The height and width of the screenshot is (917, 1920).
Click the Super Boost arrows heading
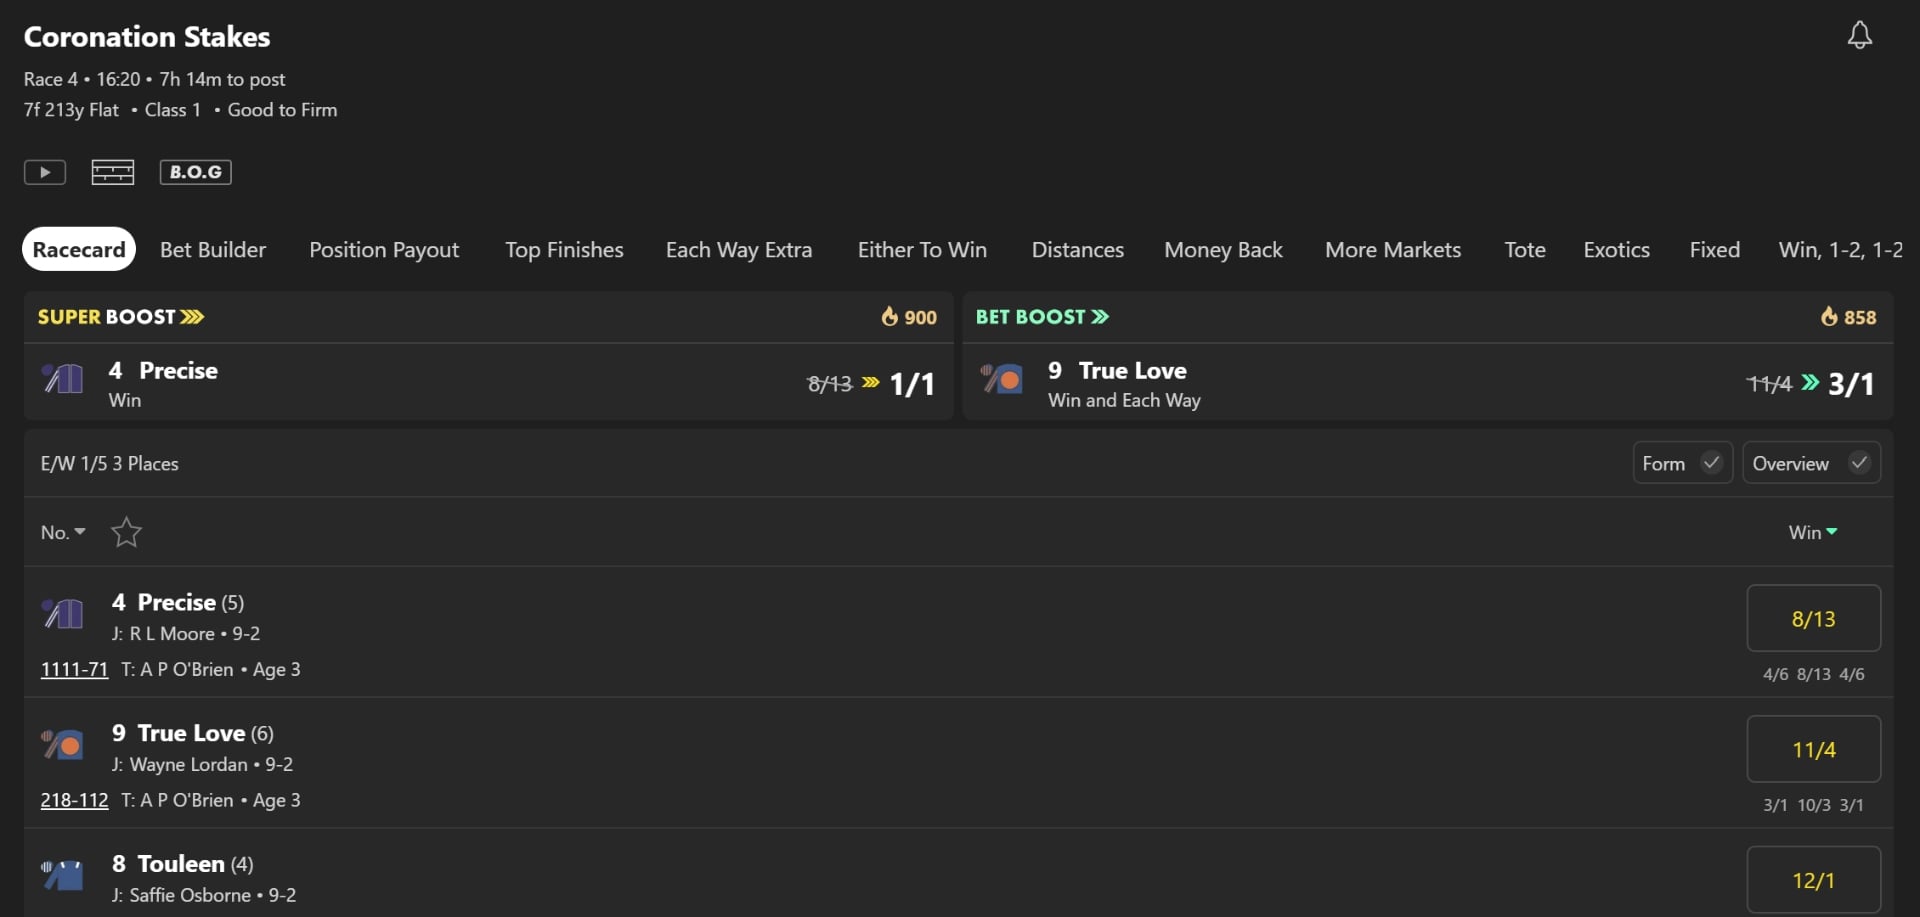click(121, 317)
